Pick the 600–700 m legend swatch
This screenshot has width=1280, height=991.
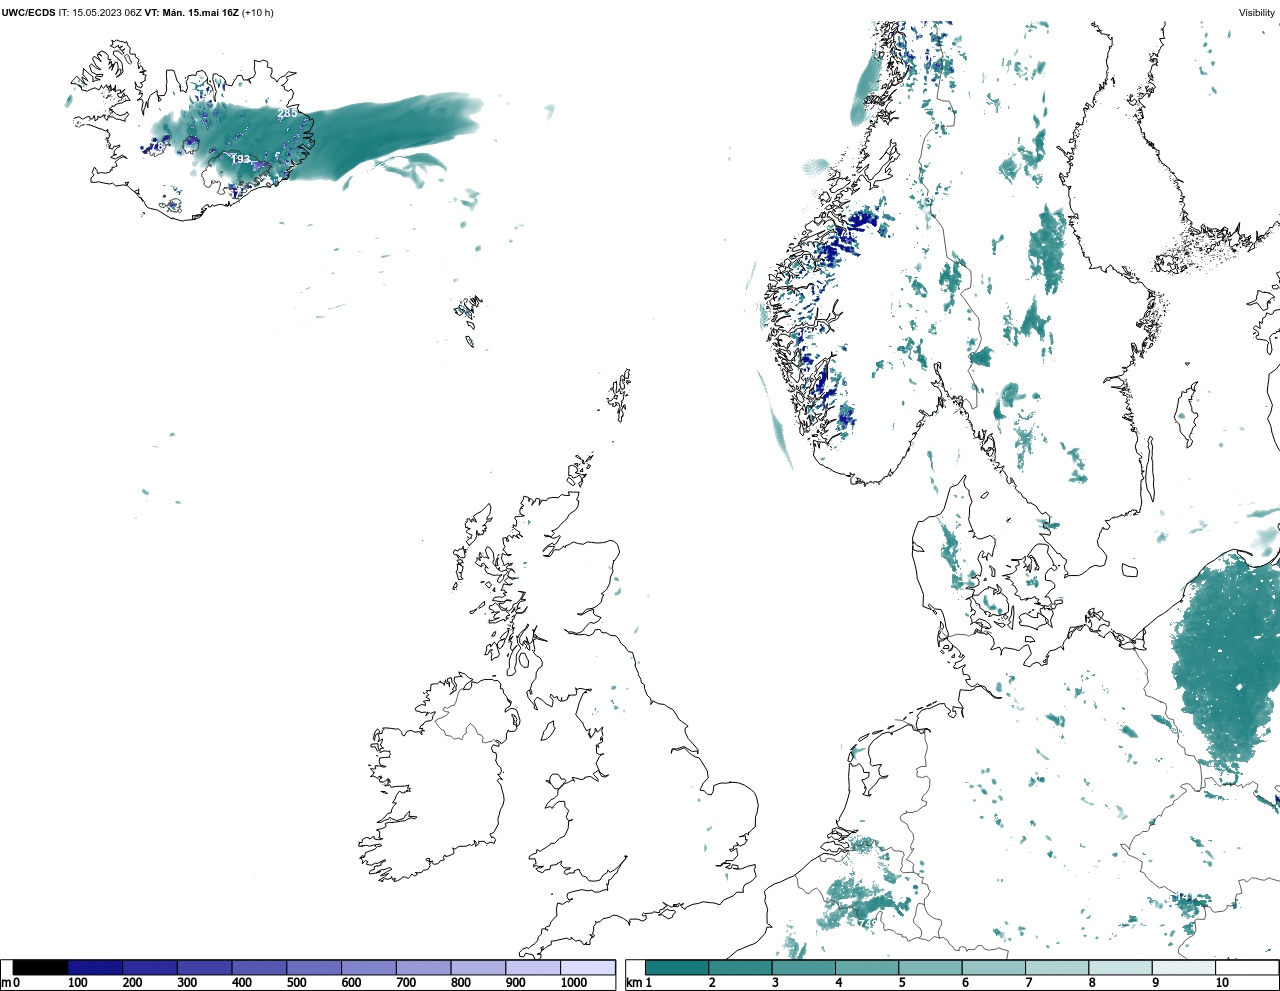coord(369,967)
